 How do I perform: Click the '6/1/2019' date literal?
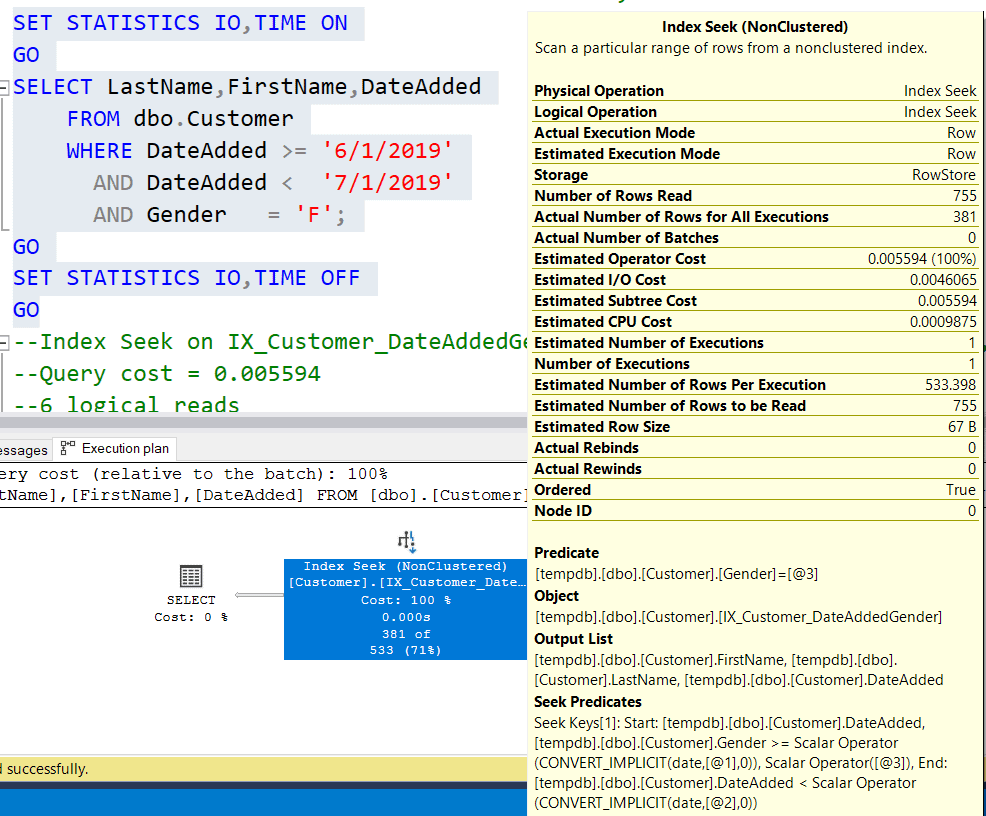tap(387, 151)
